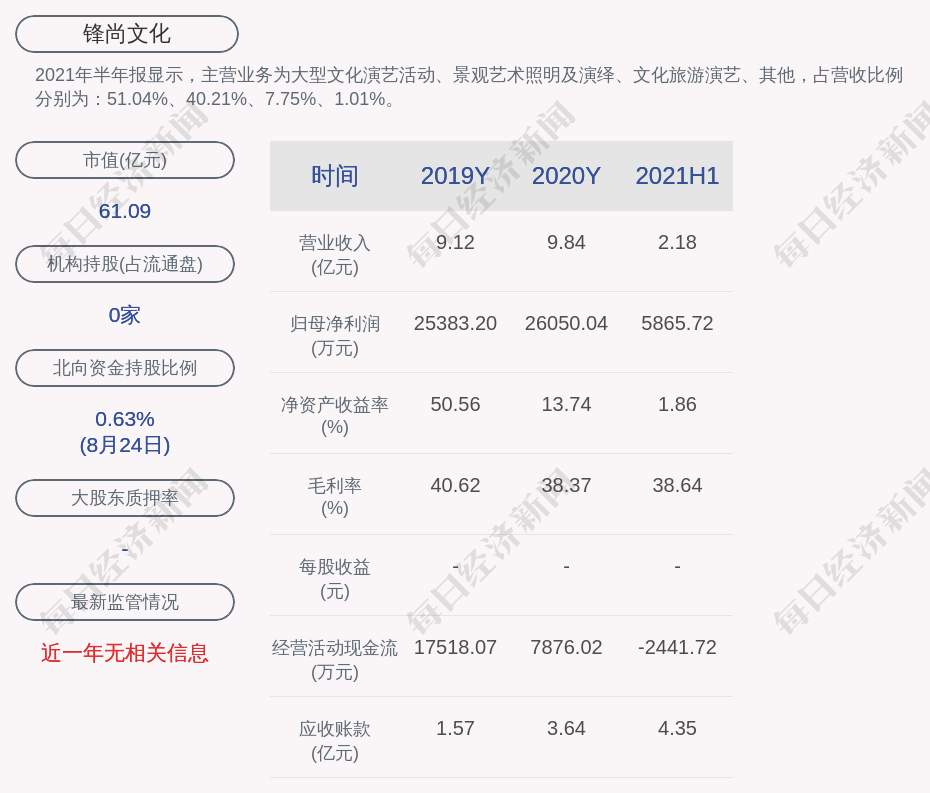Click the 4.35 receivables value

pos(677,728)
